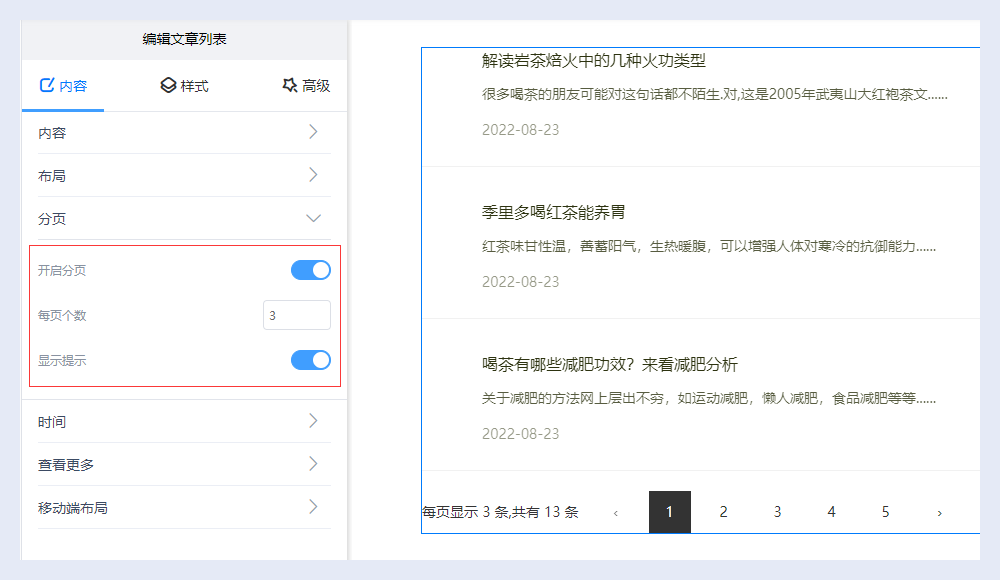Open the 高级 tab
This screenshot has width=1000, height=580.
point(306,86)
